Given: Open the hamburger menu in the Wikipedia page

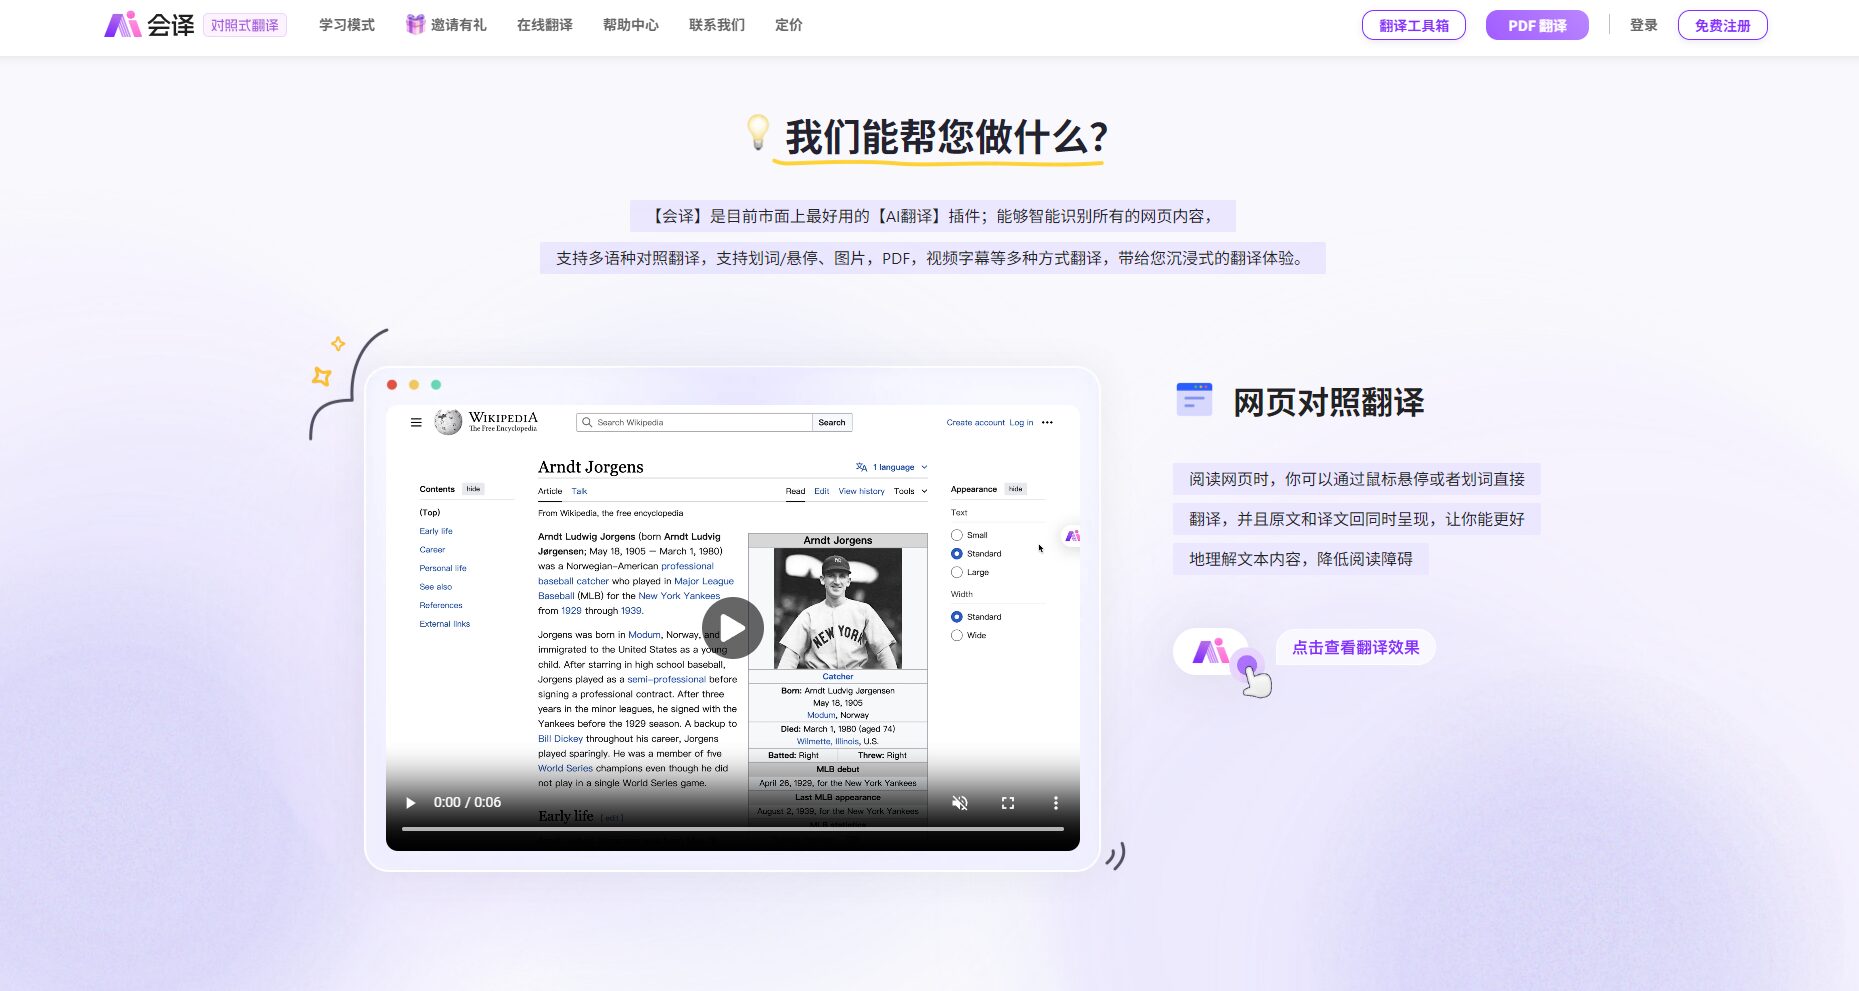Looking at the screenshot, I should 416,422.
